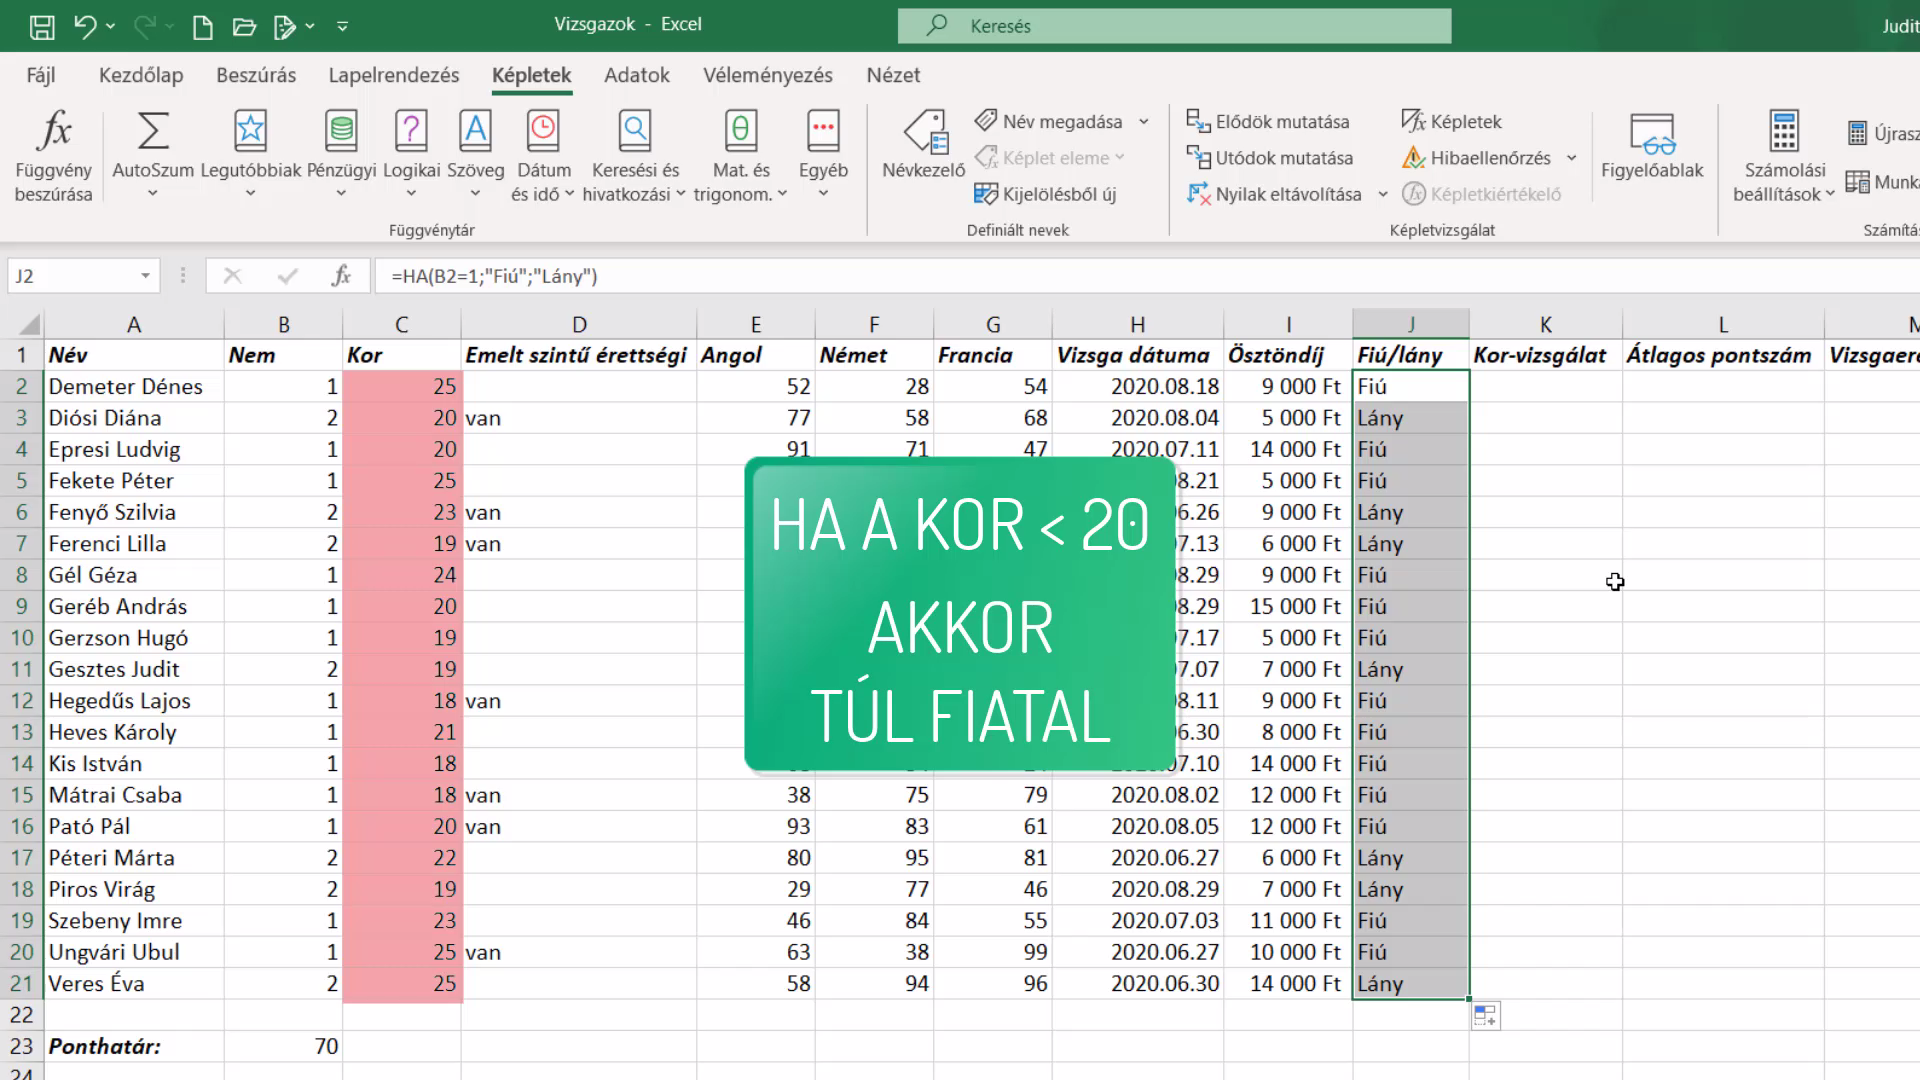Click Utódok mutatása trace dependents
Screen dimensions: 1920x1080
tap(1270, 158)
